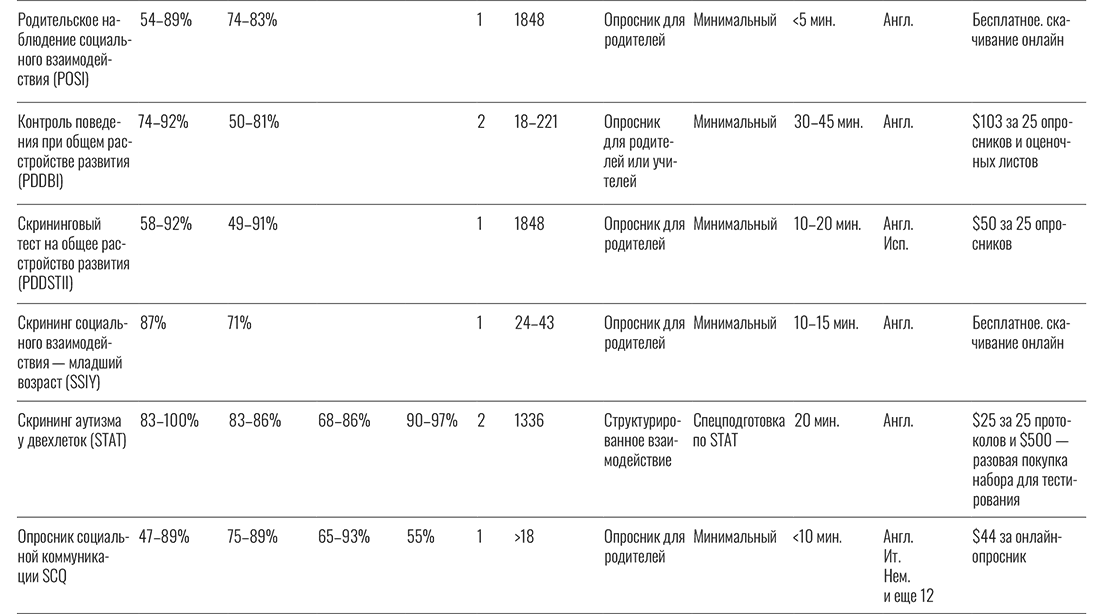Click the 54–89% value
This screenshot has width=1100, height=614.
[x=166, y=19]
